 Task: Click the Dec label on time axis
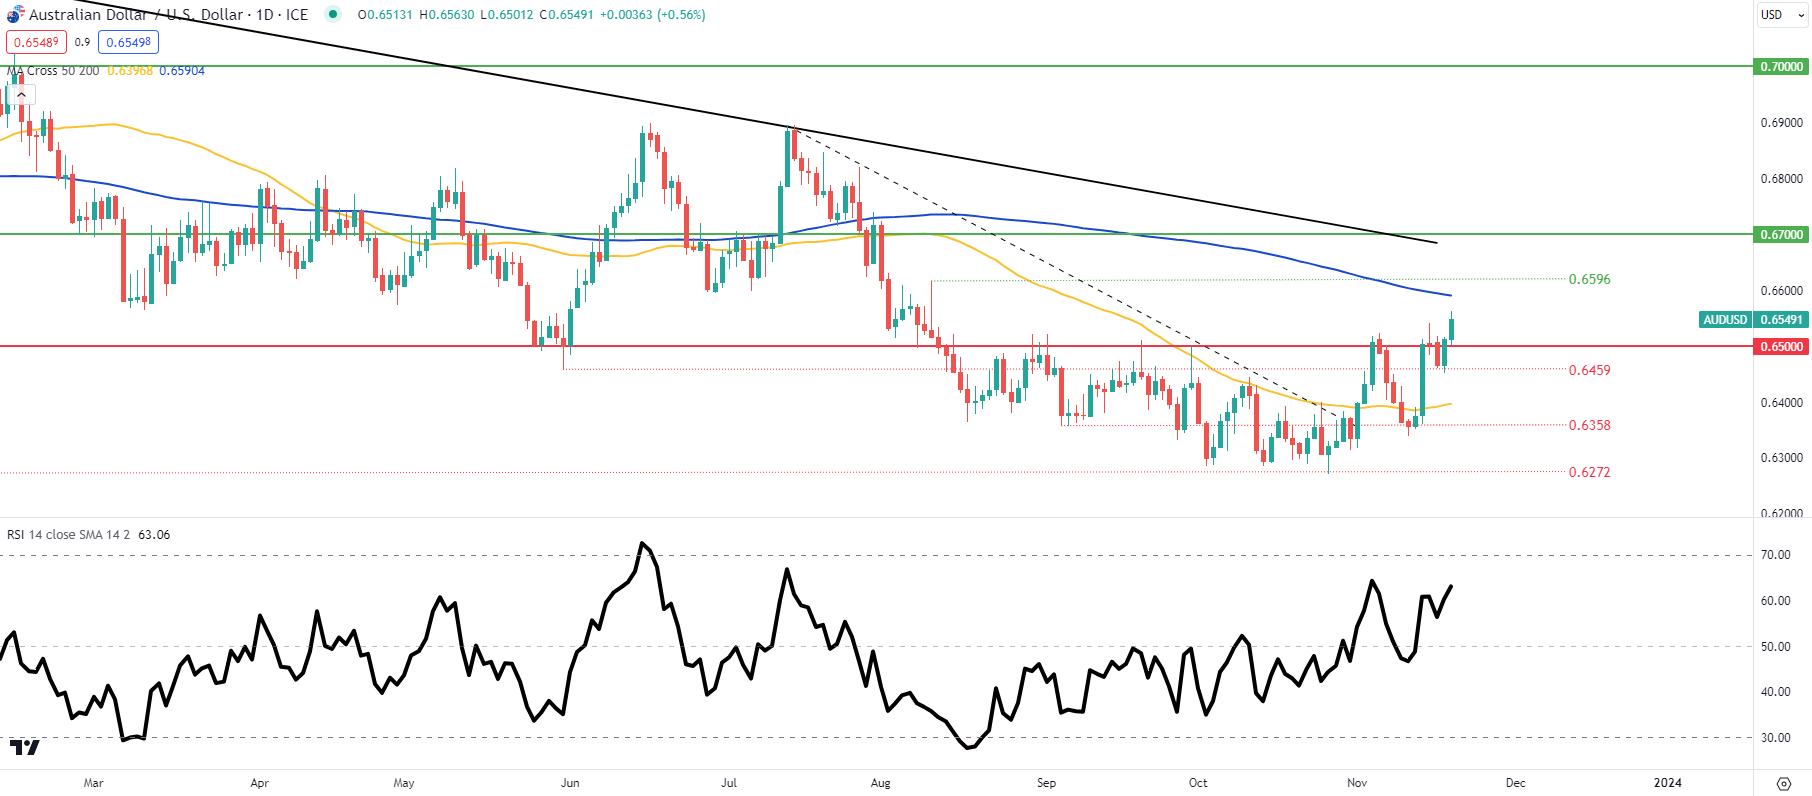coord(1516,783)
